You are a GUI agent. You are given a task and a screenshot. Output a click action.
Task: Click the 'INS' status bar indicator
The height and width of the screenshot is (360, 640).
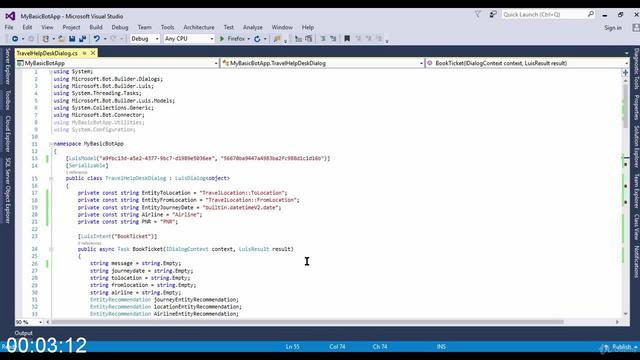click(441, 347)
